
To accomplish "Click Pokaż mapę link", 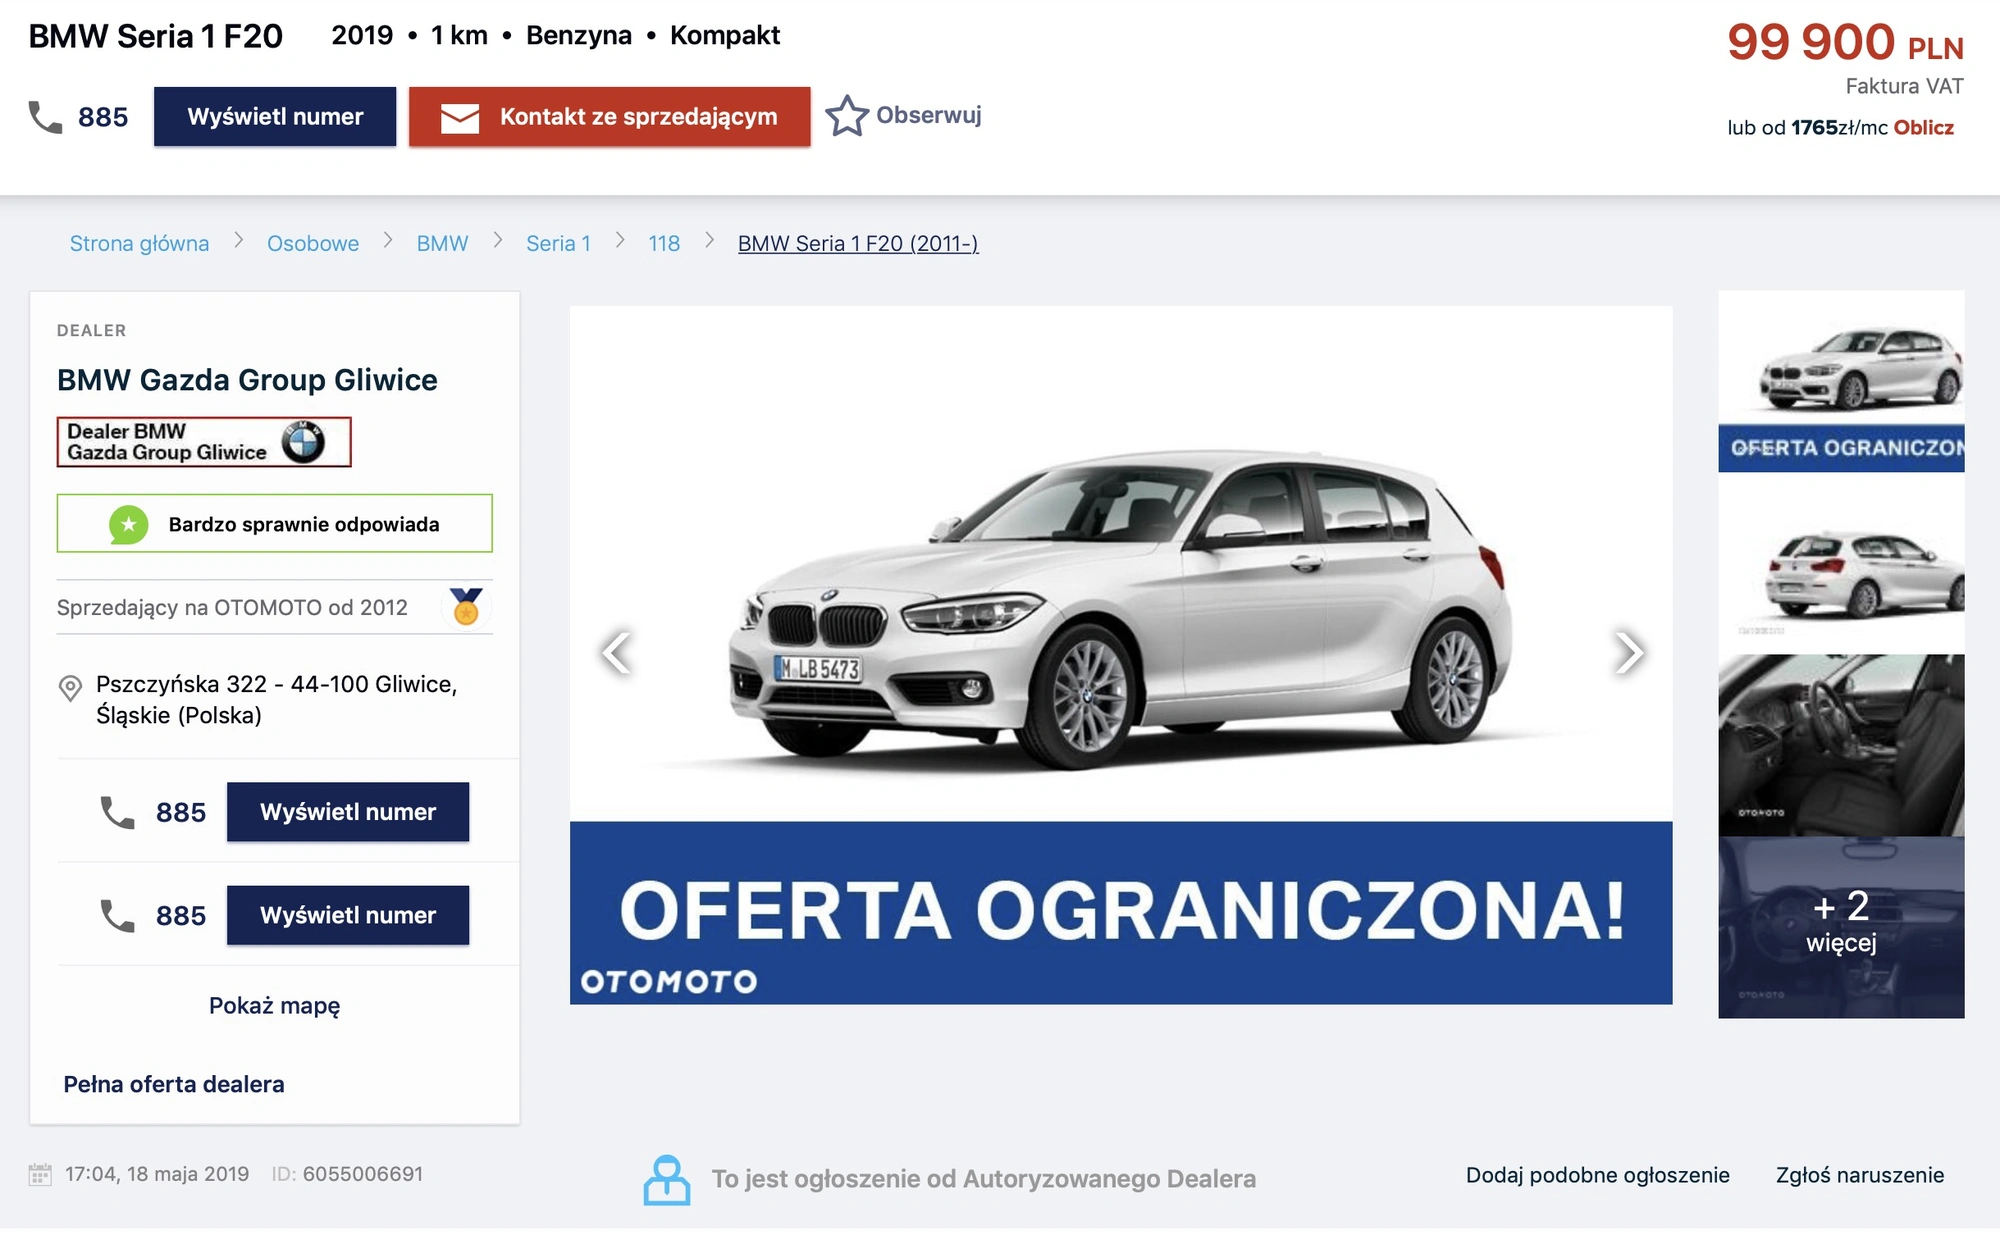I will 274,1005.
